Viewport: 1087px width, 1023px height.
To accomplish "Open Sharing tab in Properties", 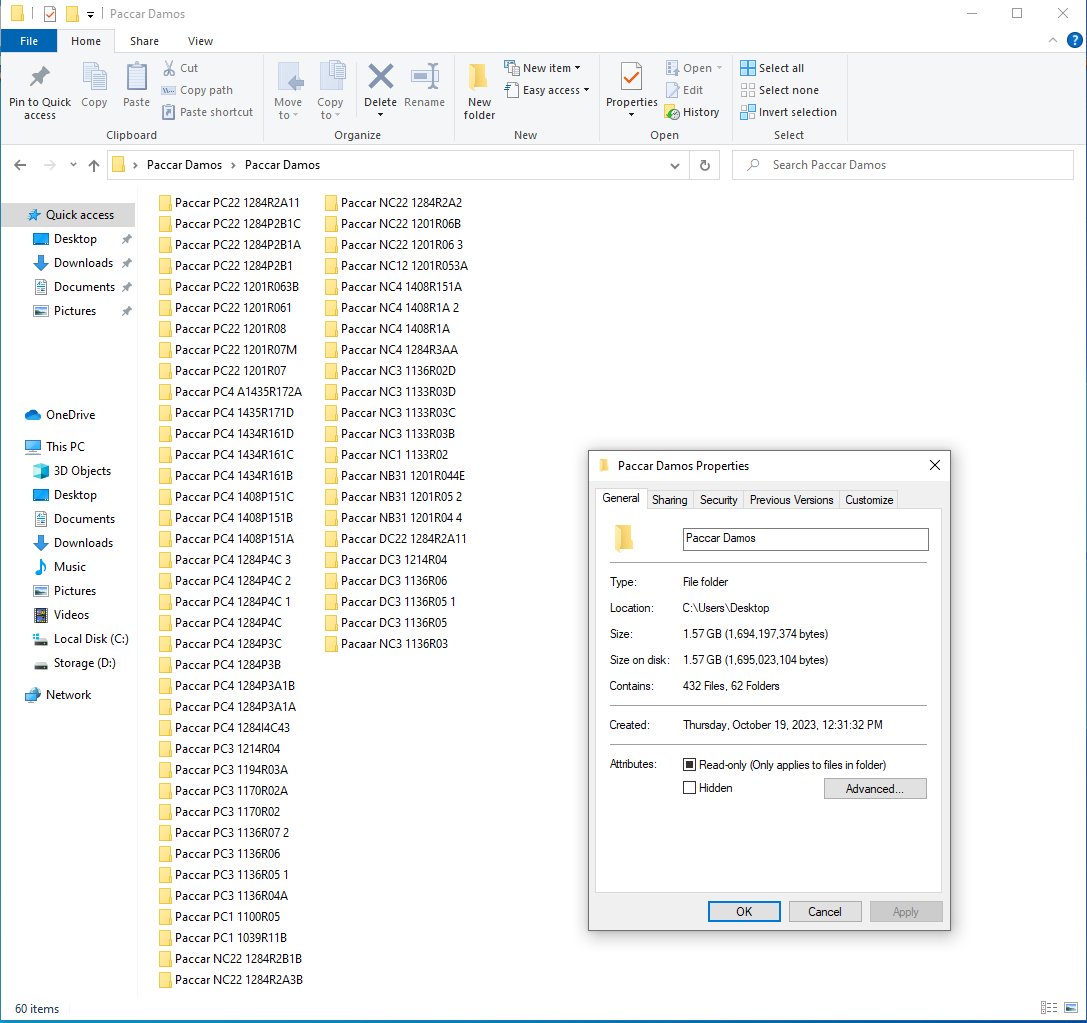I will coord(669,500).
